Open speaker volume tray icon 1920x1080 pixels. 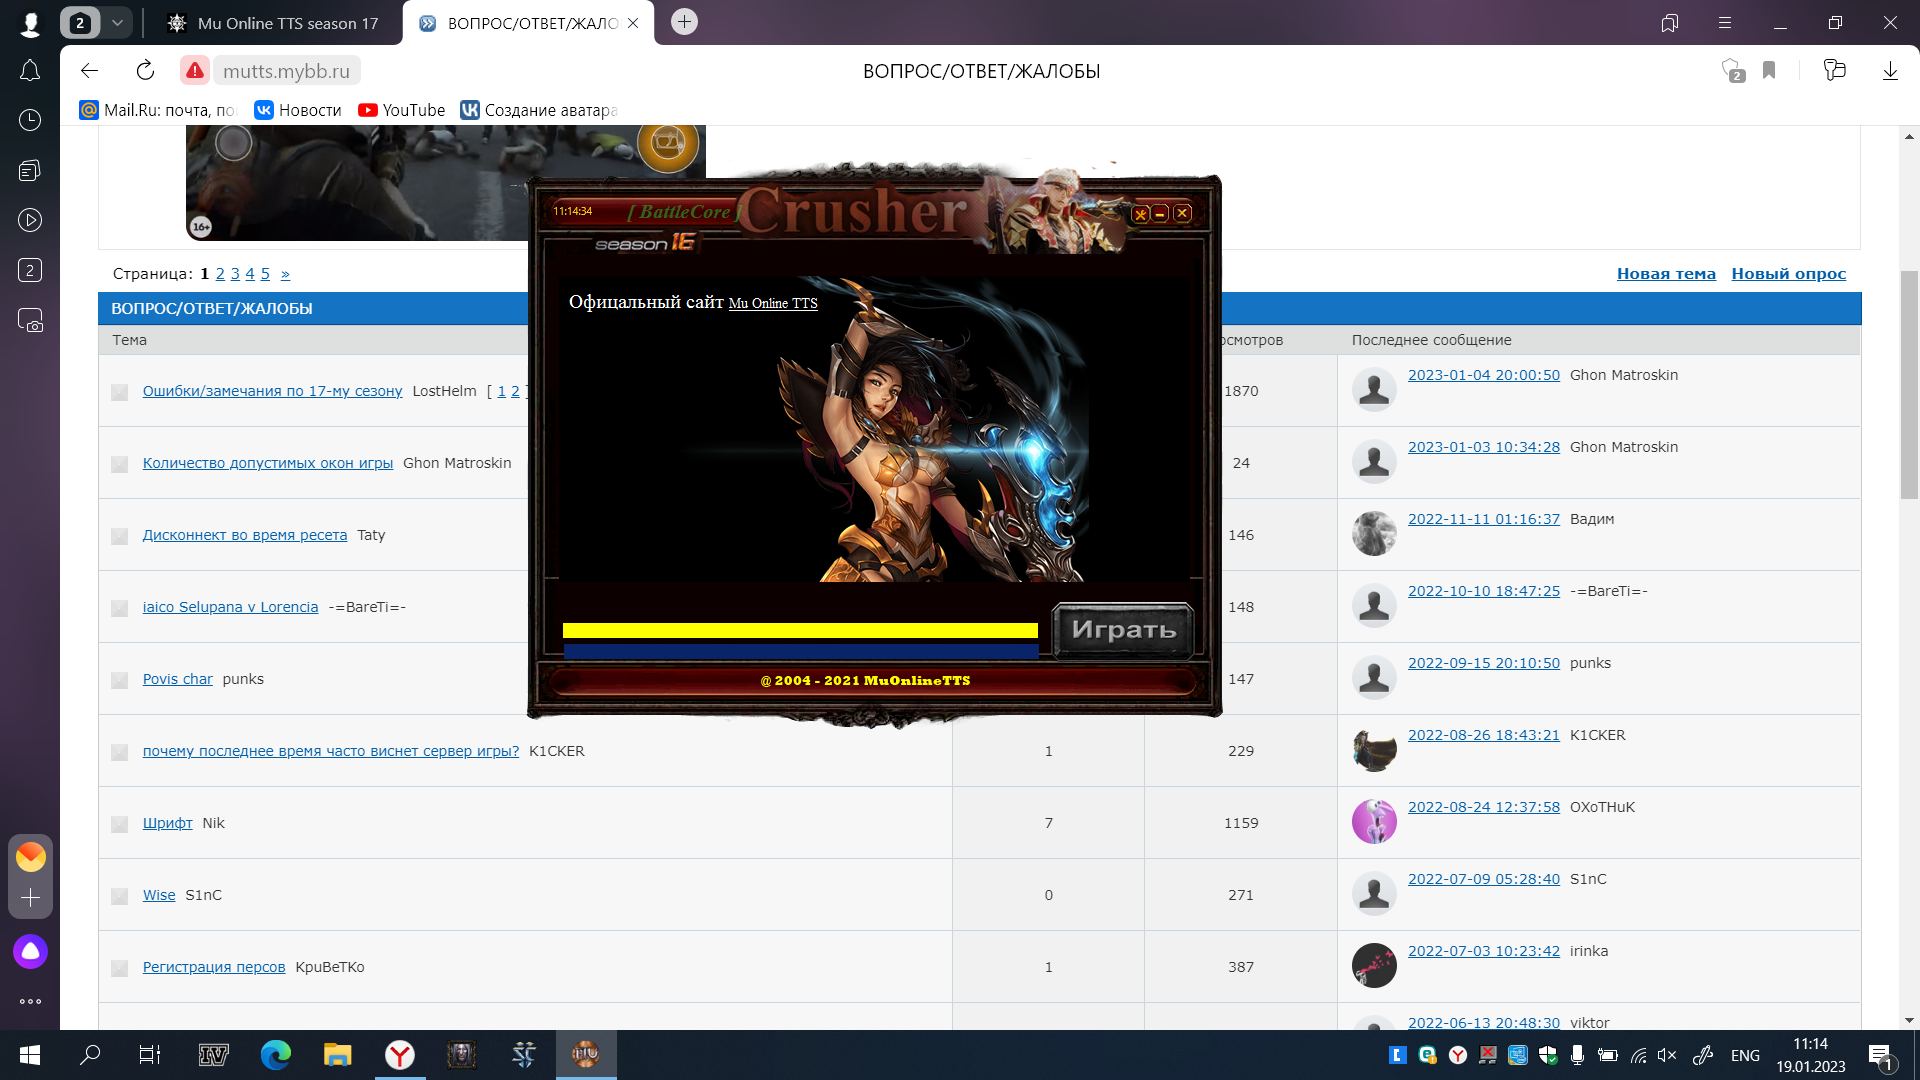pos(1667,1055)
